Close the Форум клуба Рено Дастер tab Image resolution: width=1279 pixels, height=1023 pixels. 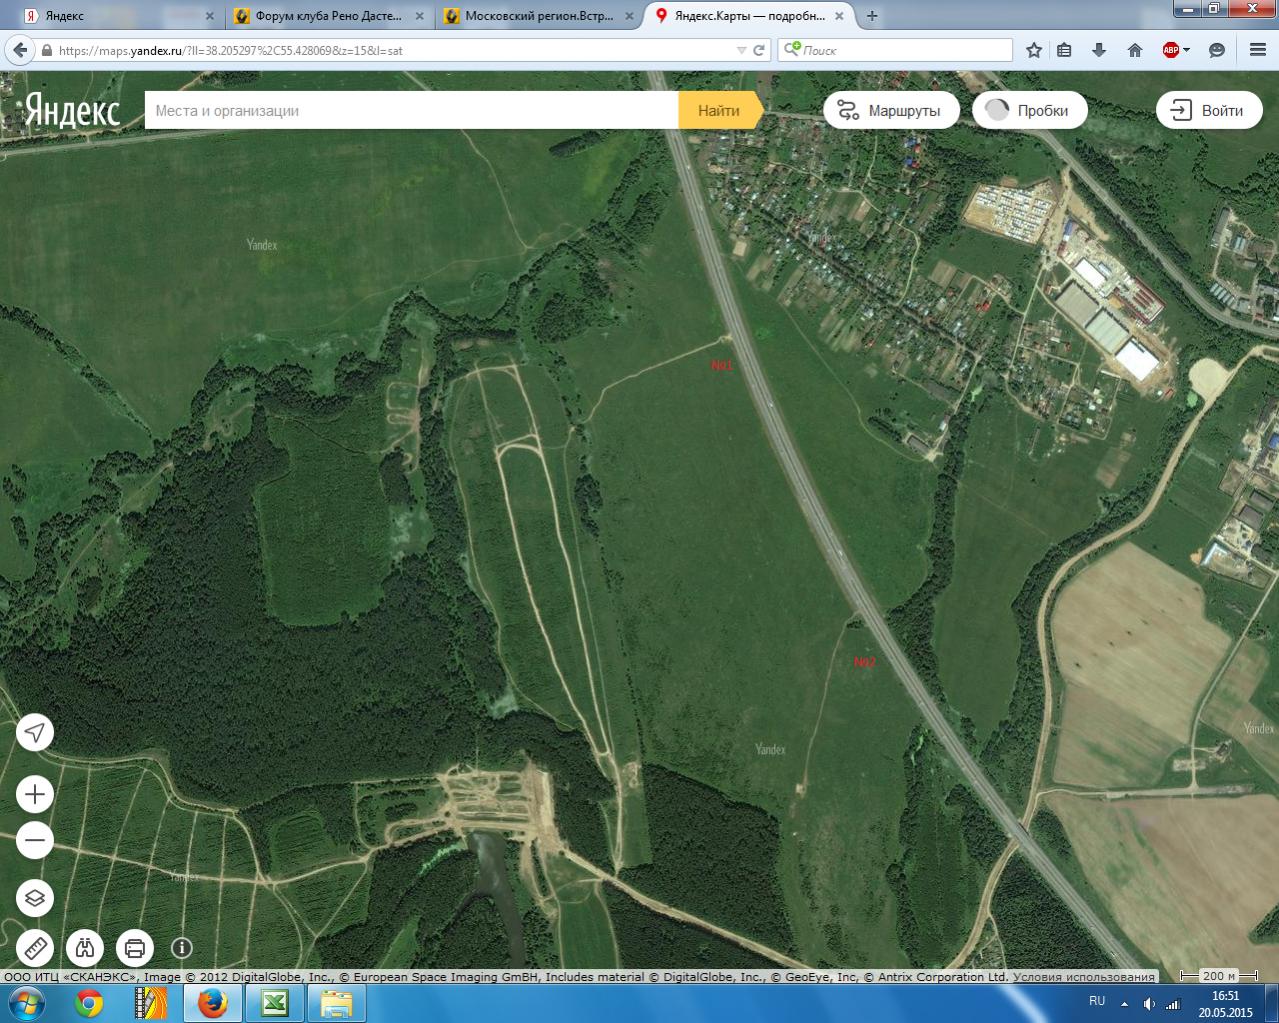coord(419,16)
